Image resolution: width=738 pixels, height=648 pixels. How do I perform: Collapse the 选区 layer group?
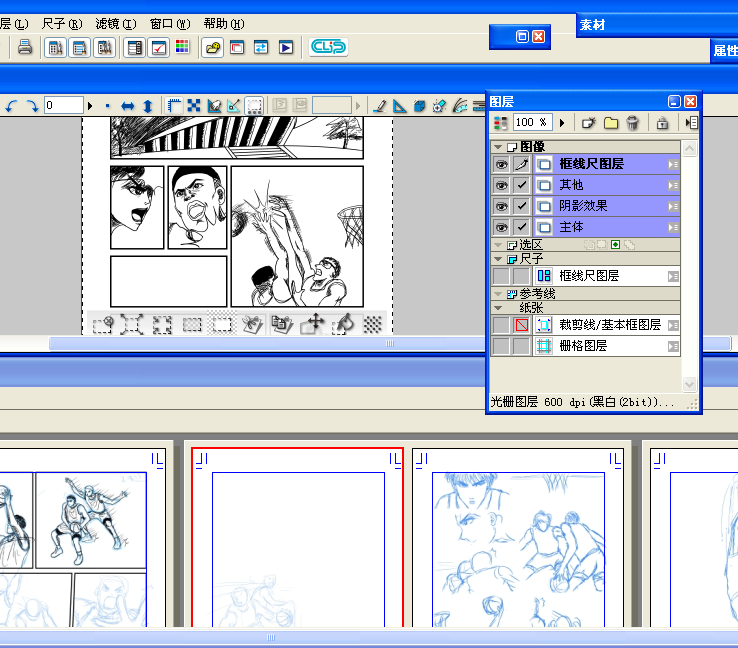tap(498, 245)
